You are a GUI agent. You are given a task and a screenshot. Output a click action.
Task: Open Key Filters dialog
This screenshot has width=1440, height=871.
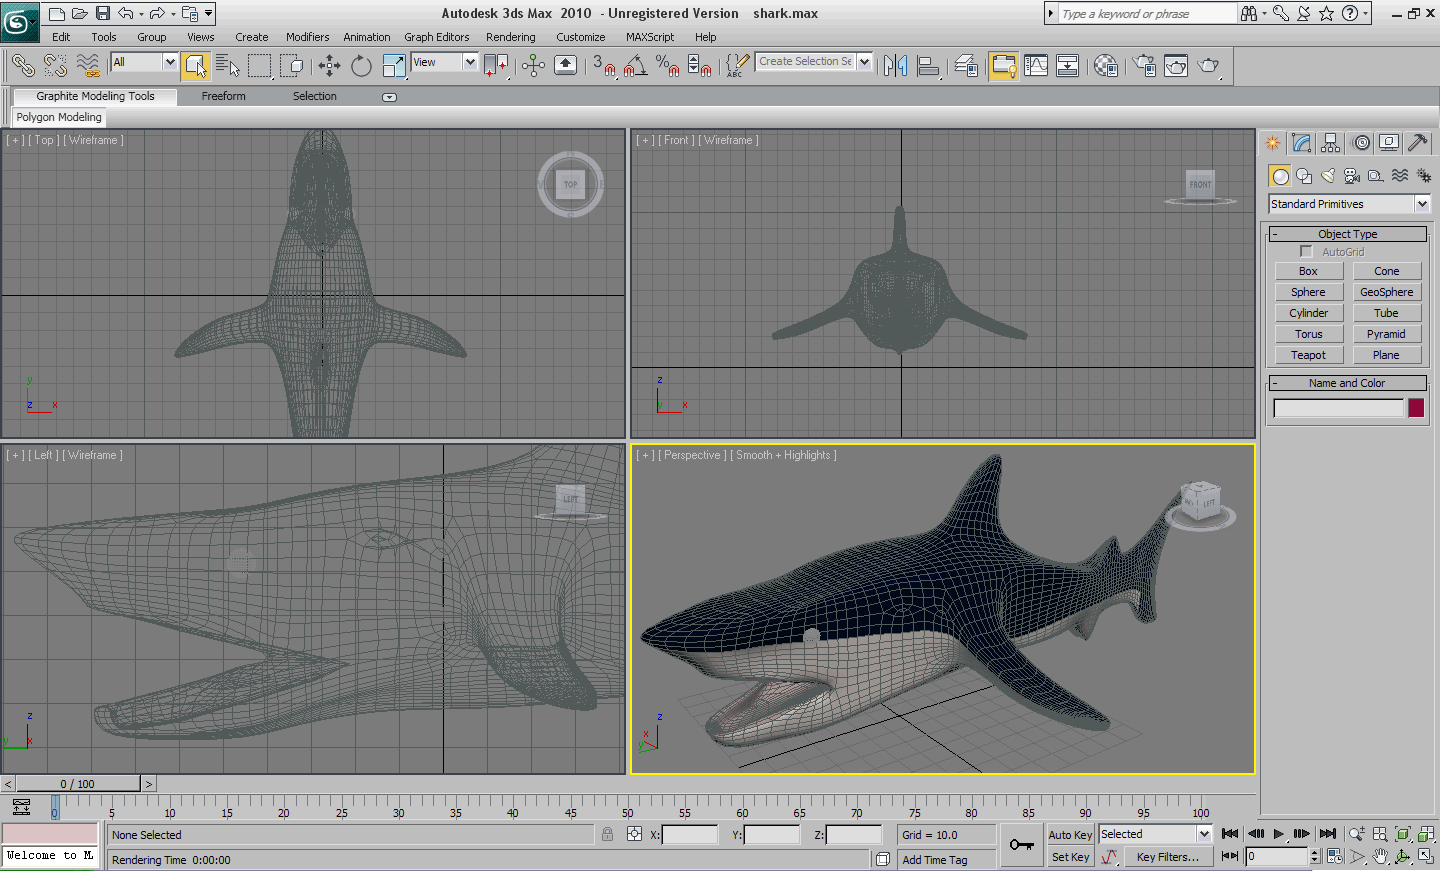[1167, 857]
